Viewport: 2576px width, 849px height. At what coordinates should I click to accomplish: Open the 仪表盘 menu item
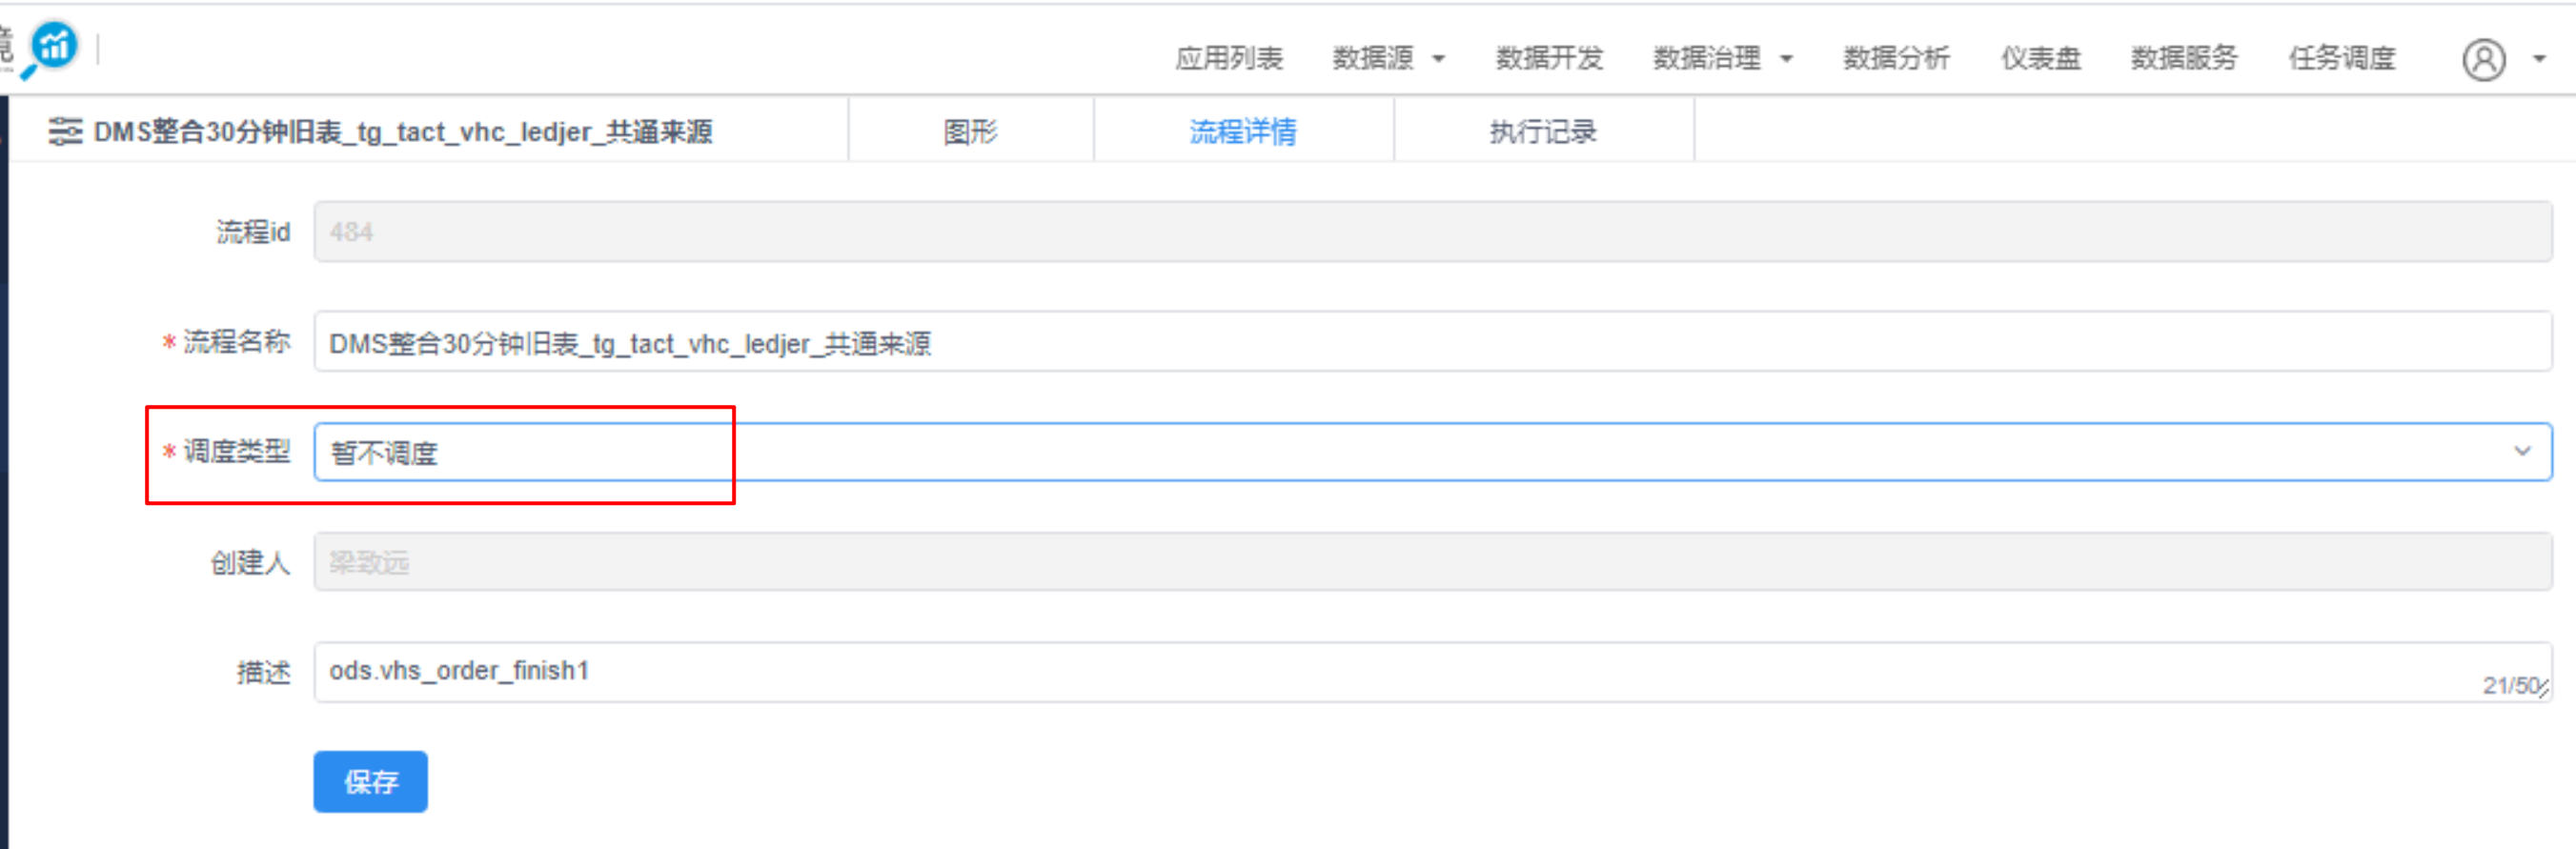click(x=2041, y=58)
